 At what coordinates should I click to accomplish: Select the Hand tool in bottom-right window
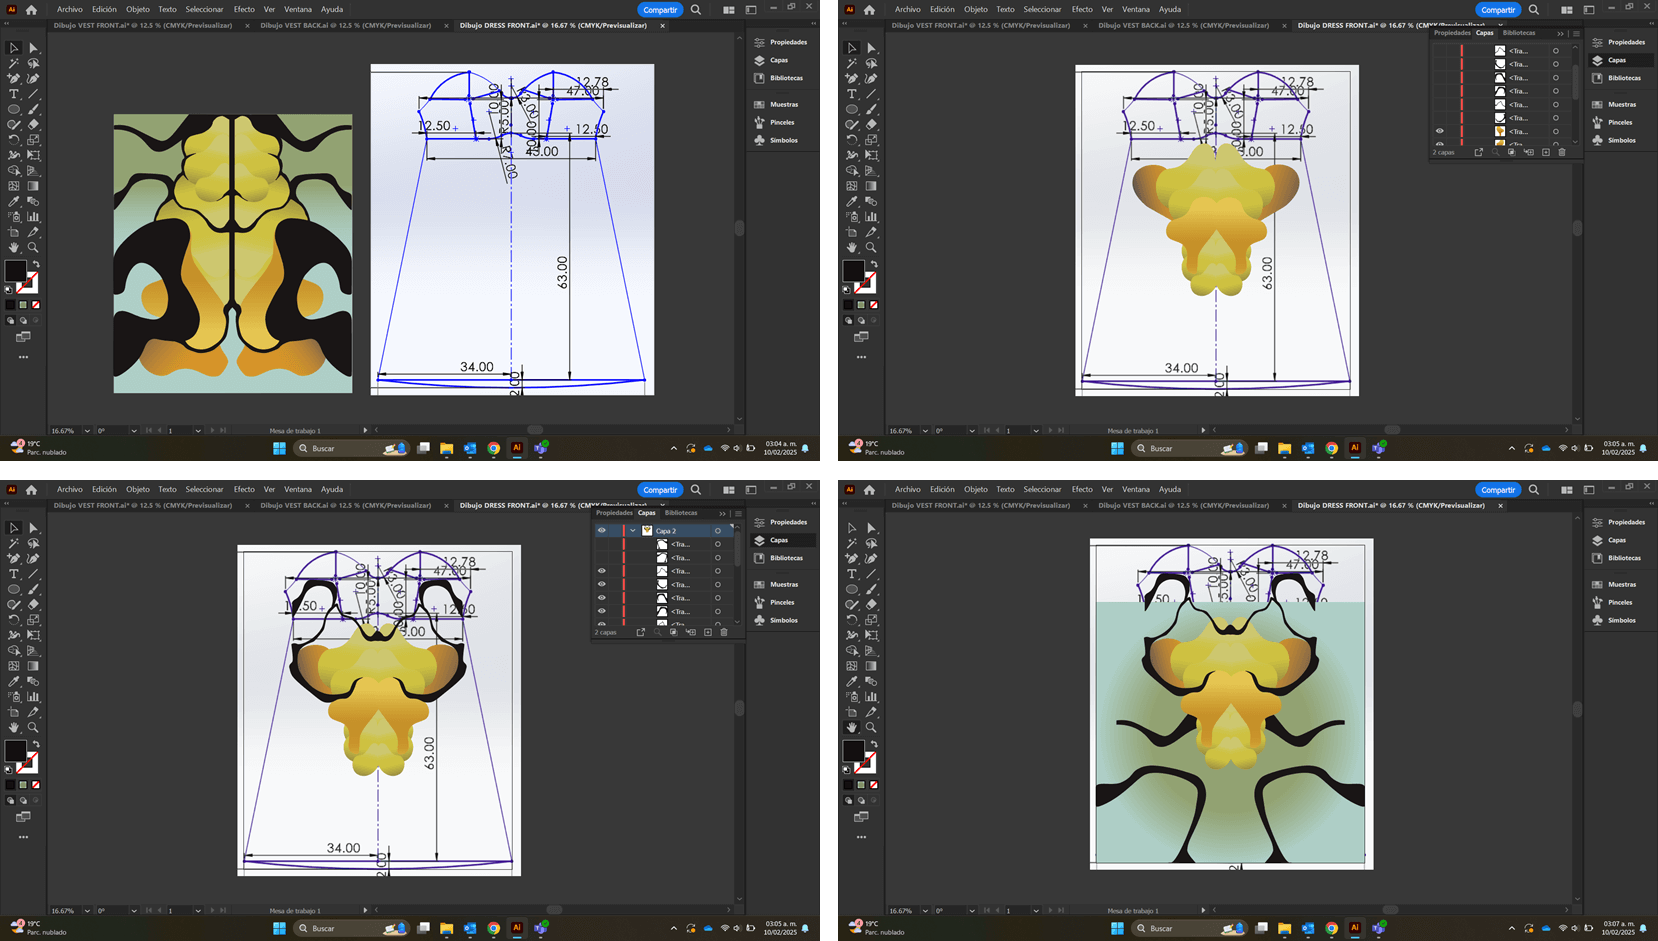click(852, 727)
